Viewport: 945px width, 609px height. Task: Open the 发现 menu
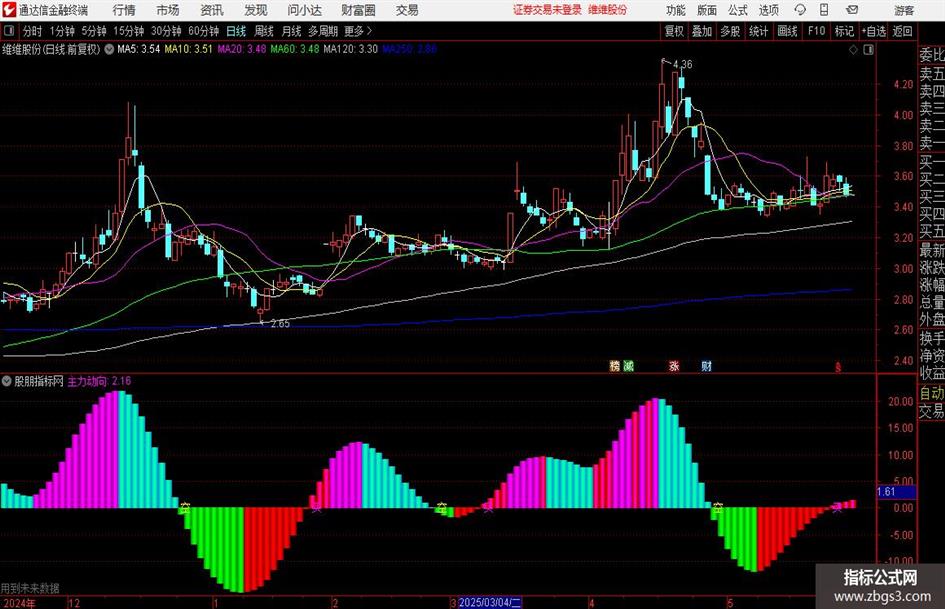[x=256, y=10]
